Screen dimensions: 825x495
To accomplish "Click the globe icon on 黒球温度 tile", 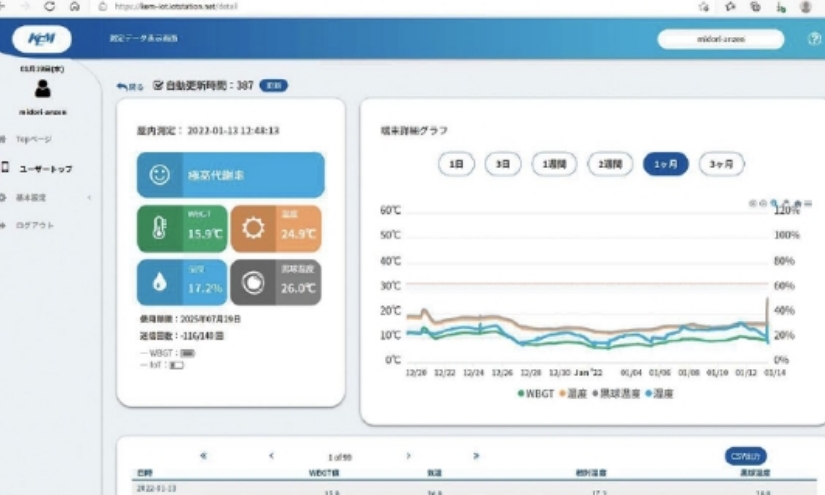I will 253,283.
